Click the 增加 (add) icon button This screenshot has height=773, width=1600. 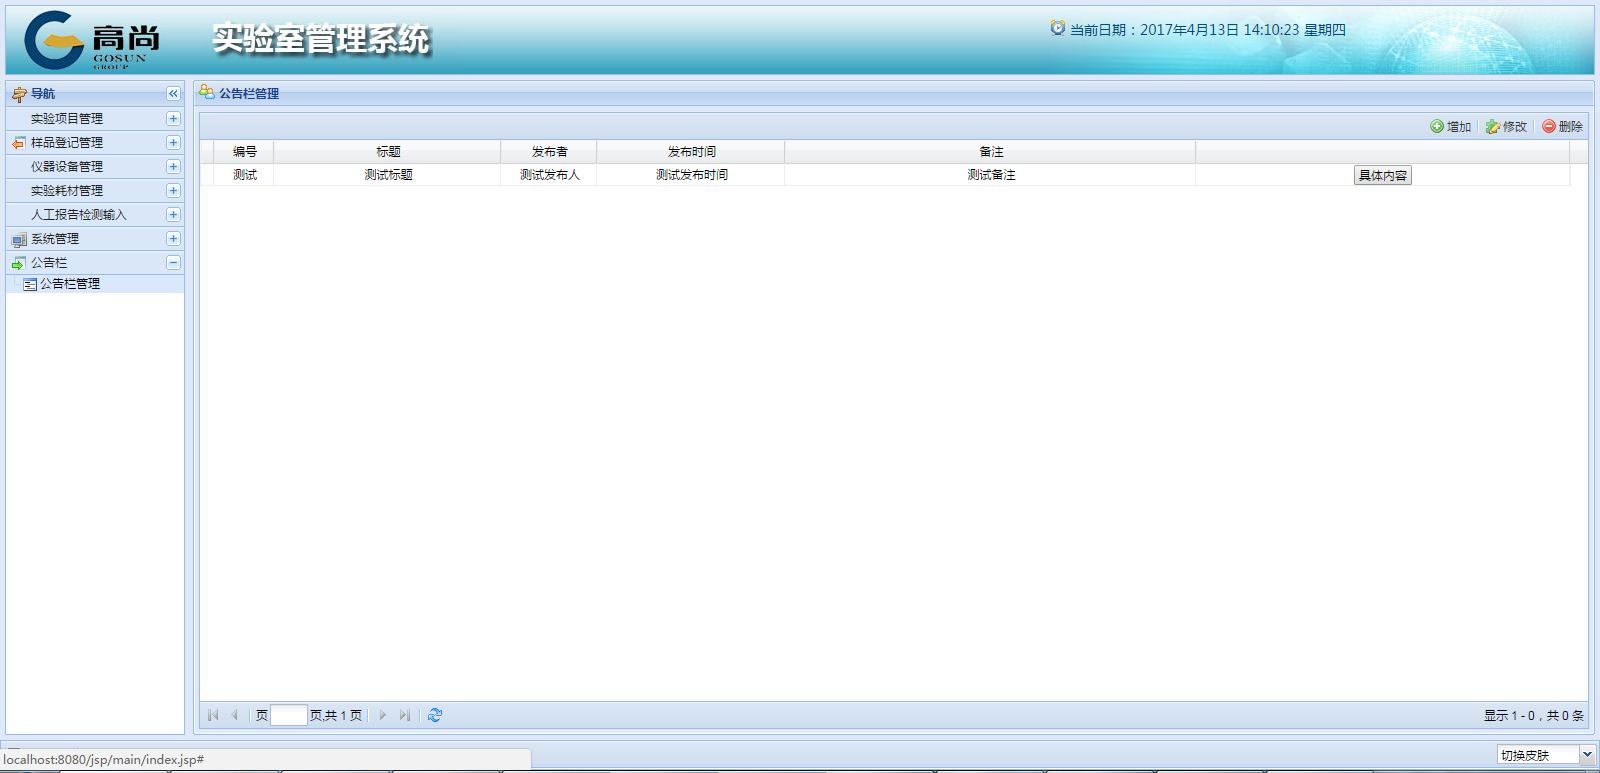1450,127
